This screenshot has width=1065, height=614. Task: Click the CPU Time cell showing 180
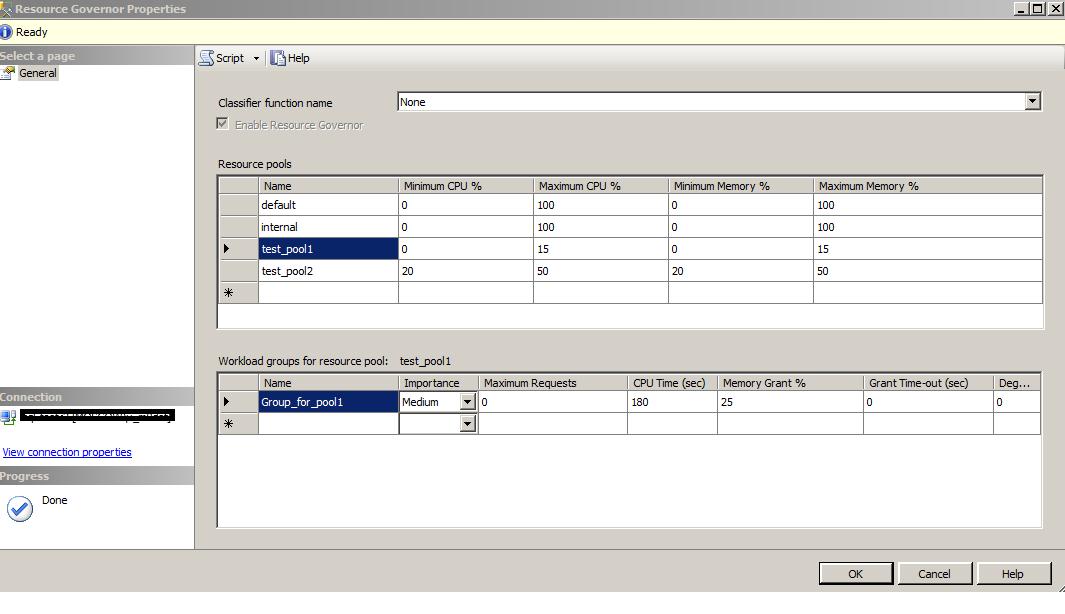point(671,402)
